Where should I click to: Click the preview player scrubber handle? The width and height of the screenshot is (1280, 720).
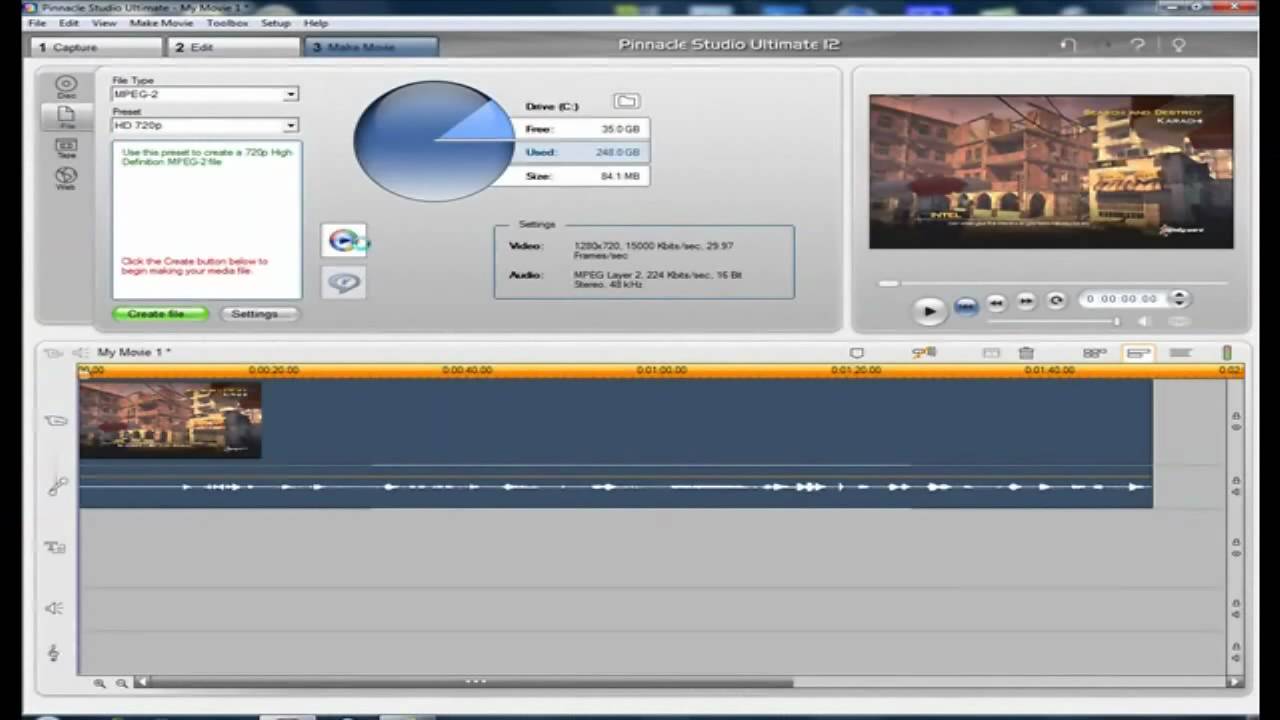[x=888, y=284]
